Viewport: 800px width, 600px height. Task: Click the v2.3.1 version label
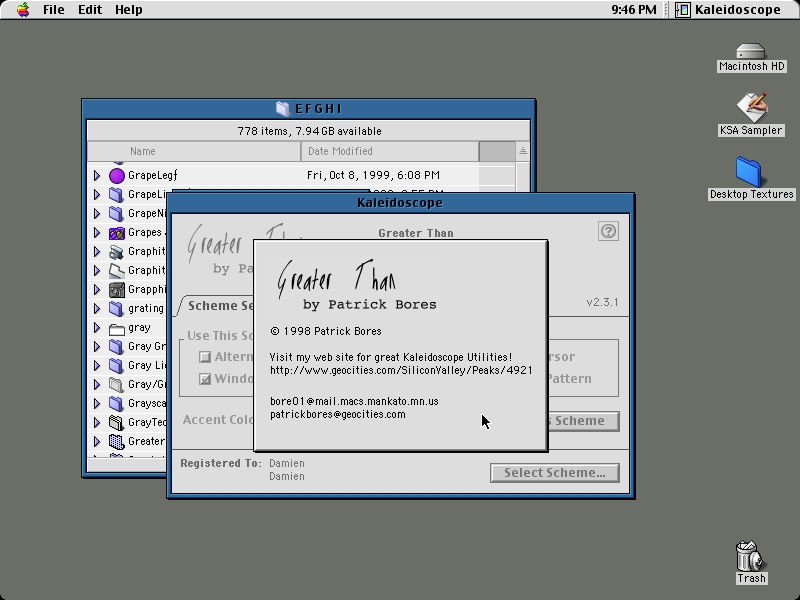pyautogui.click(x=602, y=303)
